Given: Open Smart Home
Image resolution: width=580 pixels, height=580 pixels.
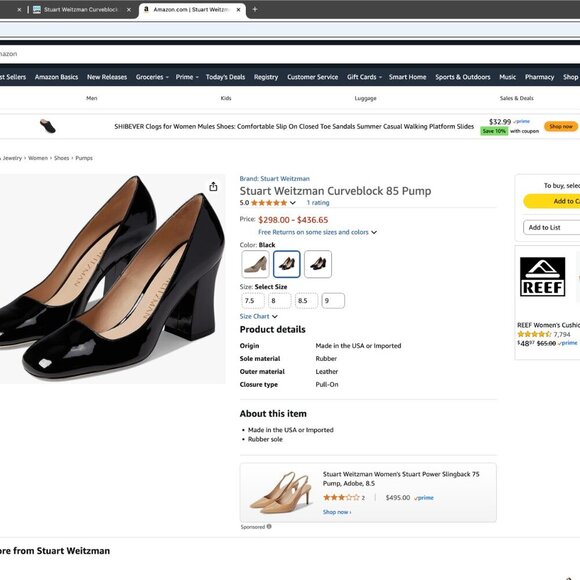Looking at the screenshot, I should [407, 77].
